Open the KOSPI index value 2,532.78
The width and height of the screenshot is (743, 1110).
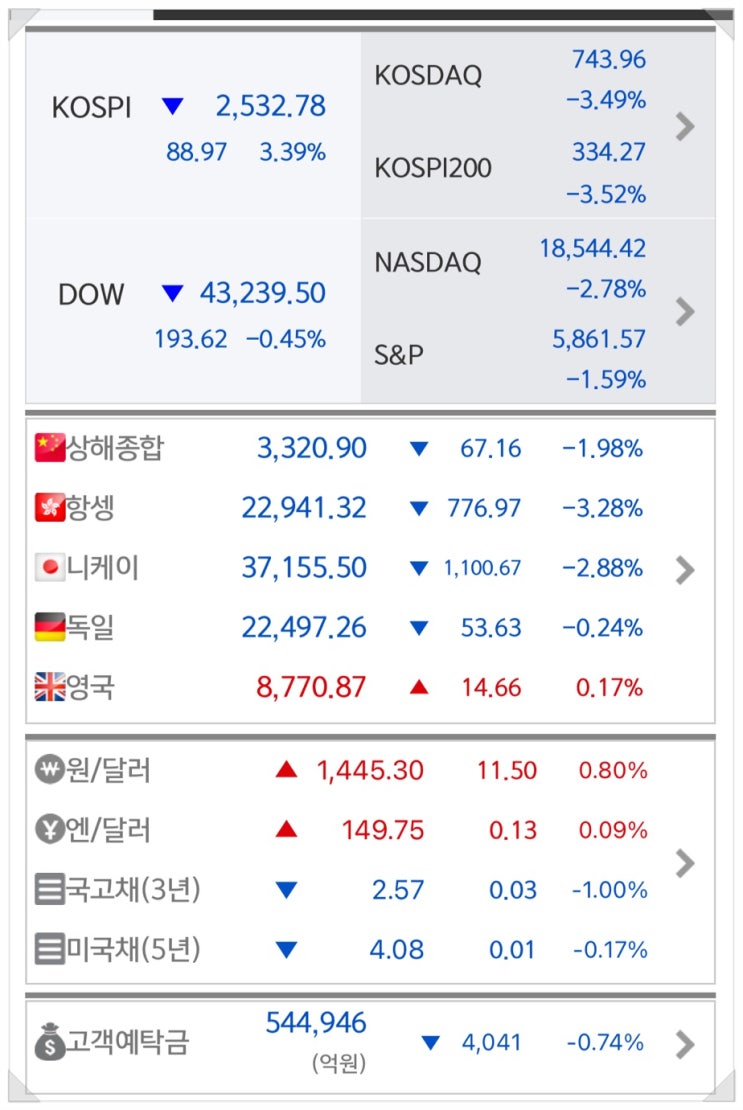(270, 107)
